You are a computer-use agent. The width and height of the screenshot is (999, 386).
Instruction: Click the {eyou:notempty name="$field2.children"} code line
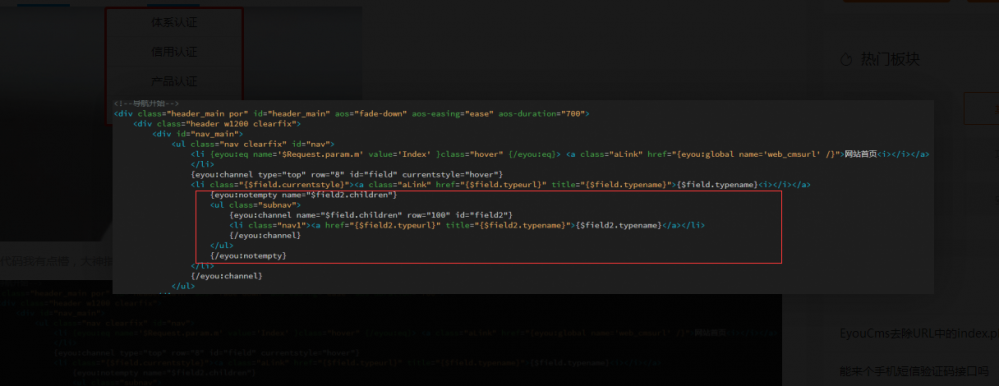click(x=304, y=194)
